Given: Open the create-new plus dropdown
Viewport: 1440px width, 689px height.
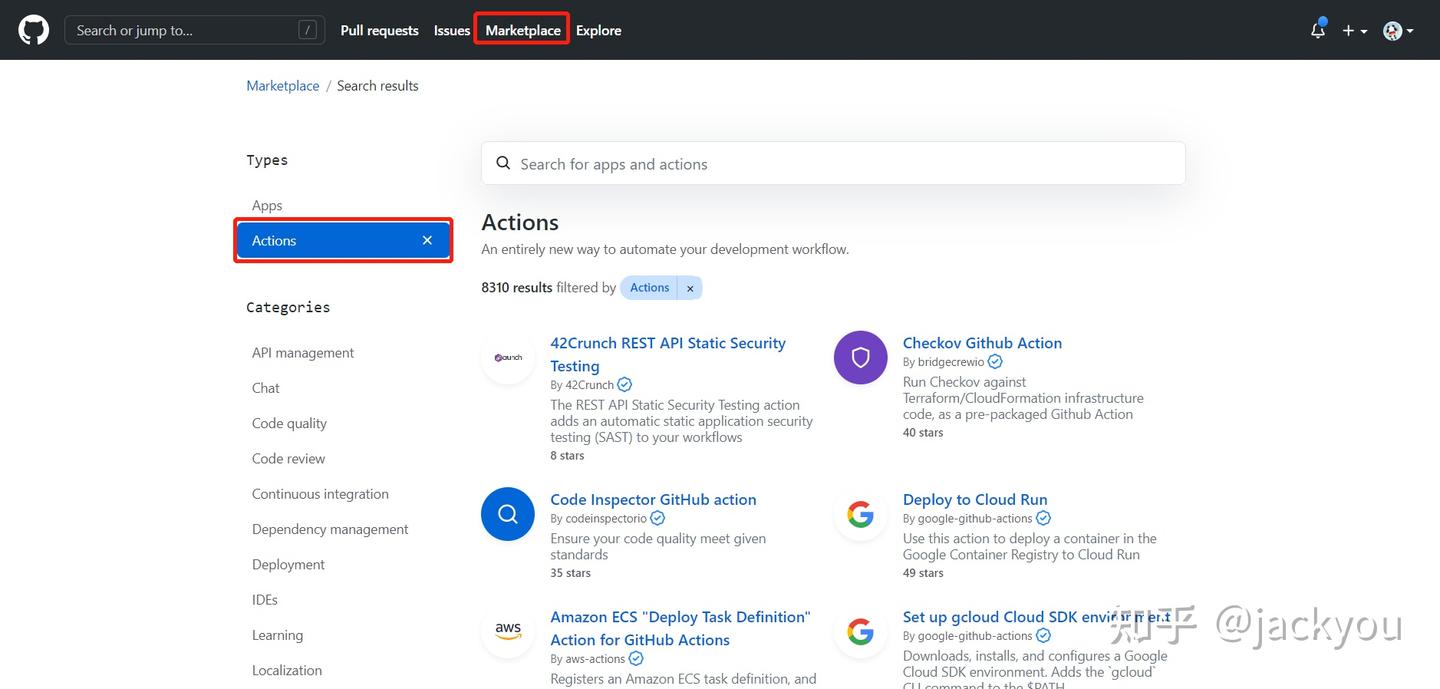Looking at the screenshot, I should 1354,31.
